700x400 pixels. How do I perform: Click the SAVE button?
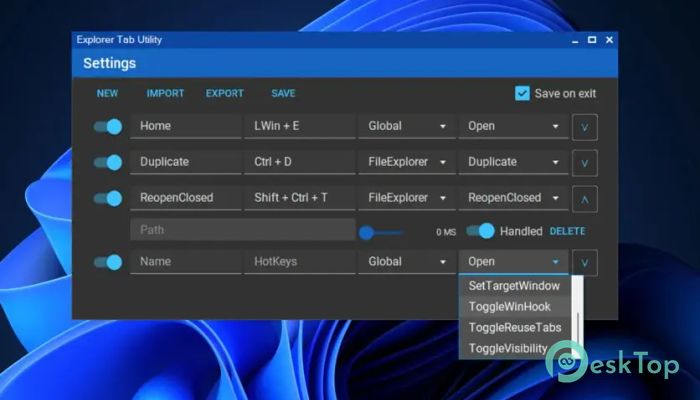pyautogui.click(x=283, y=93)
